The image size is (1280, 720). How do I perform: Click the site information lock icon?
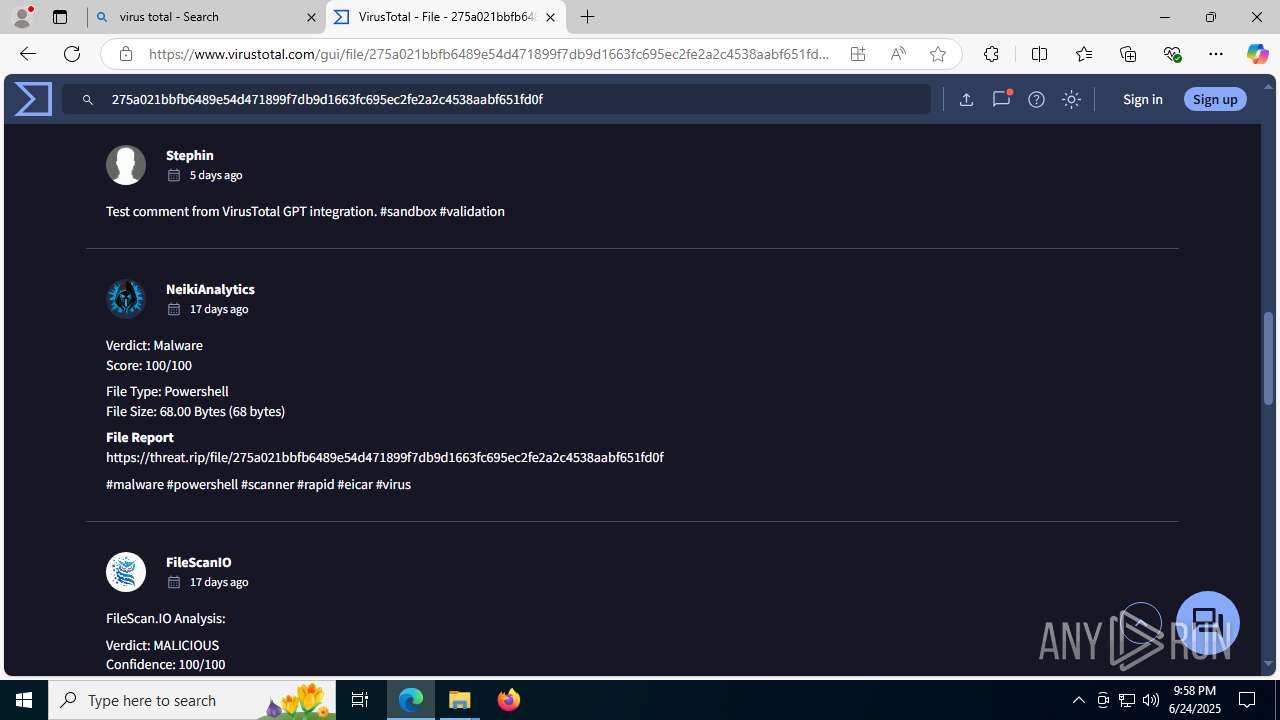pos(125,54)
